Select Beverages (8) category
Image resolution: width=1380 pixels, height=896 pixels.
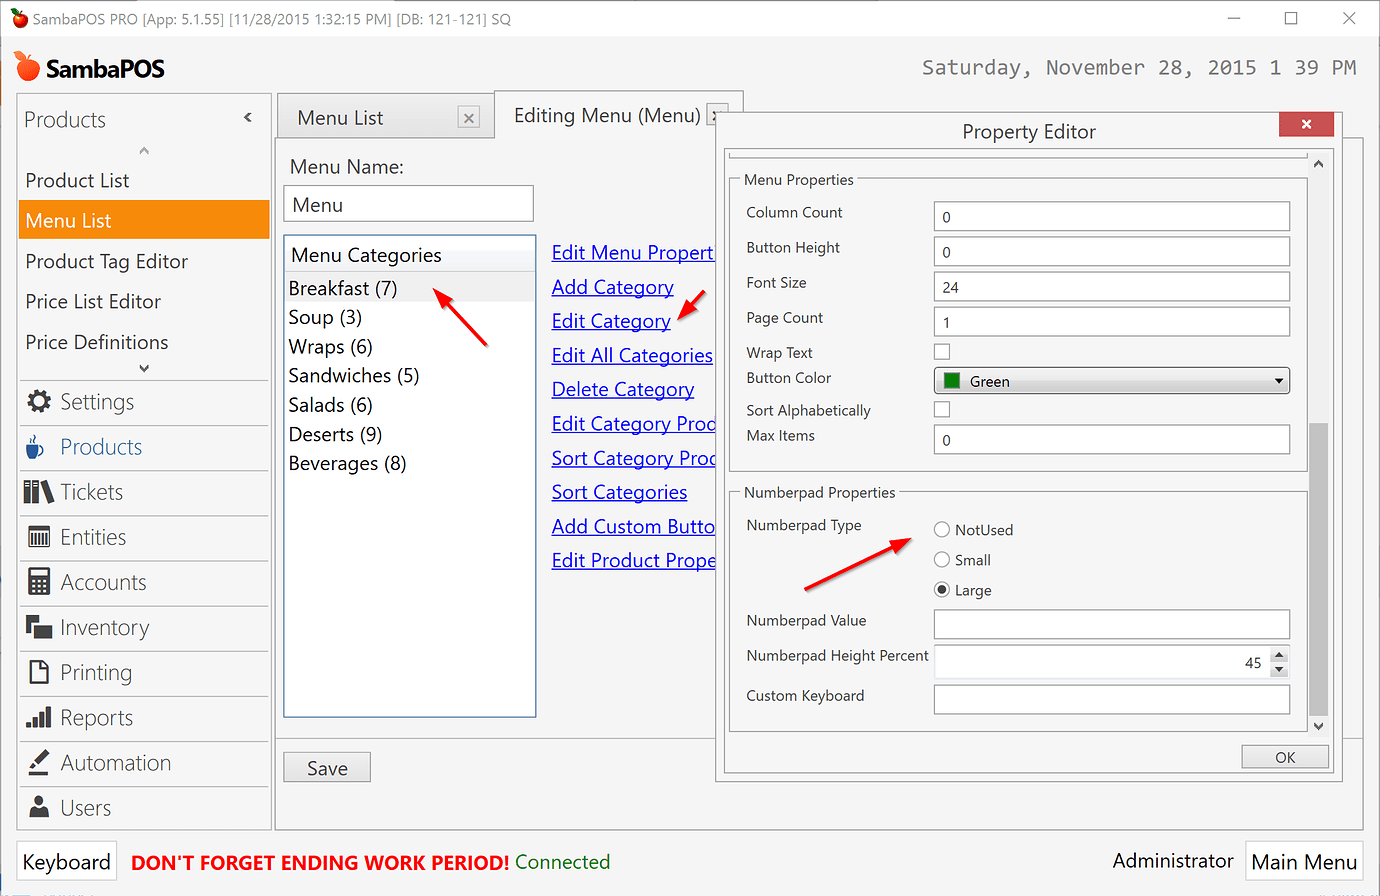[410, 464]
